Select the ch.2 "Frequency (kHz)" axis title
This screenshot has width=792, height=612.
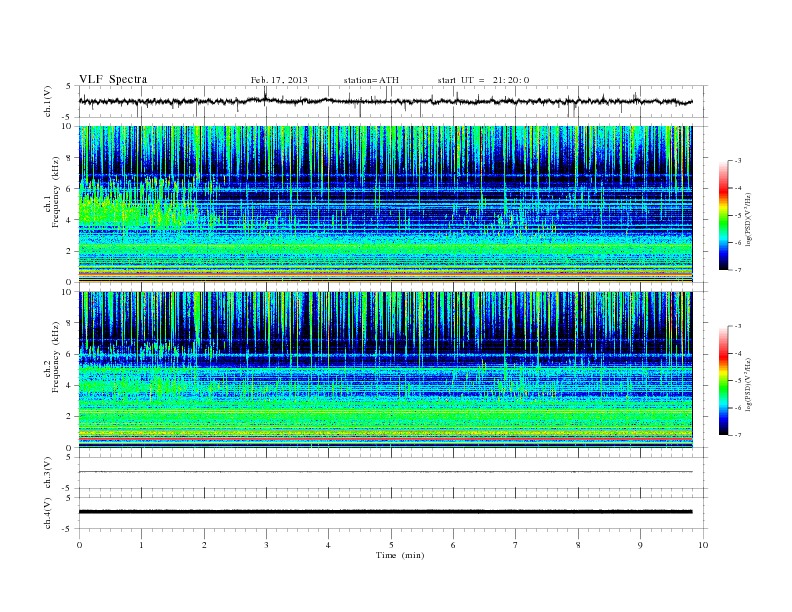56,357
